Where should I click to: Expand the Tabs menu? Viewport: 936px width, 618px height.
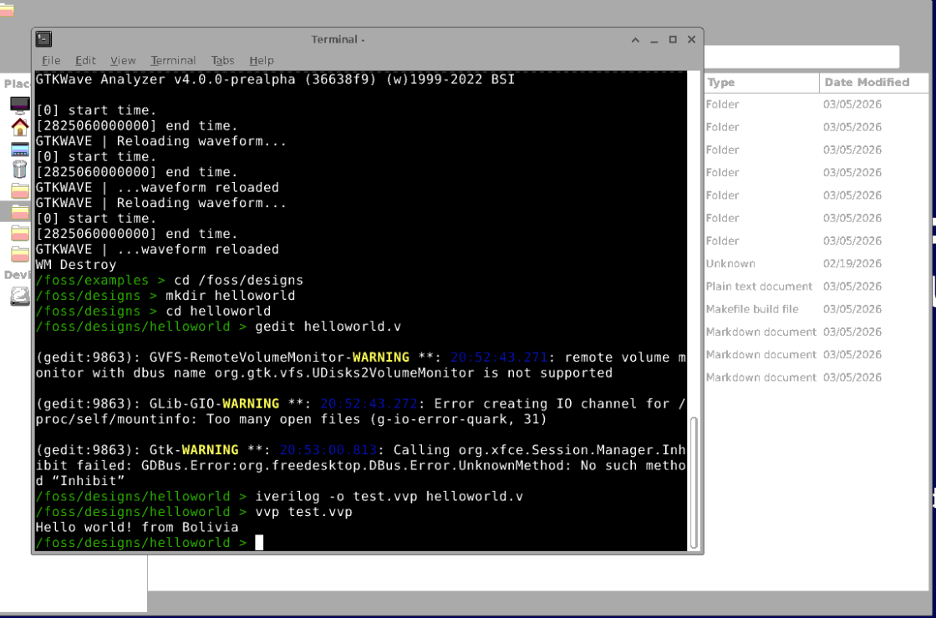tap(222, 61)
